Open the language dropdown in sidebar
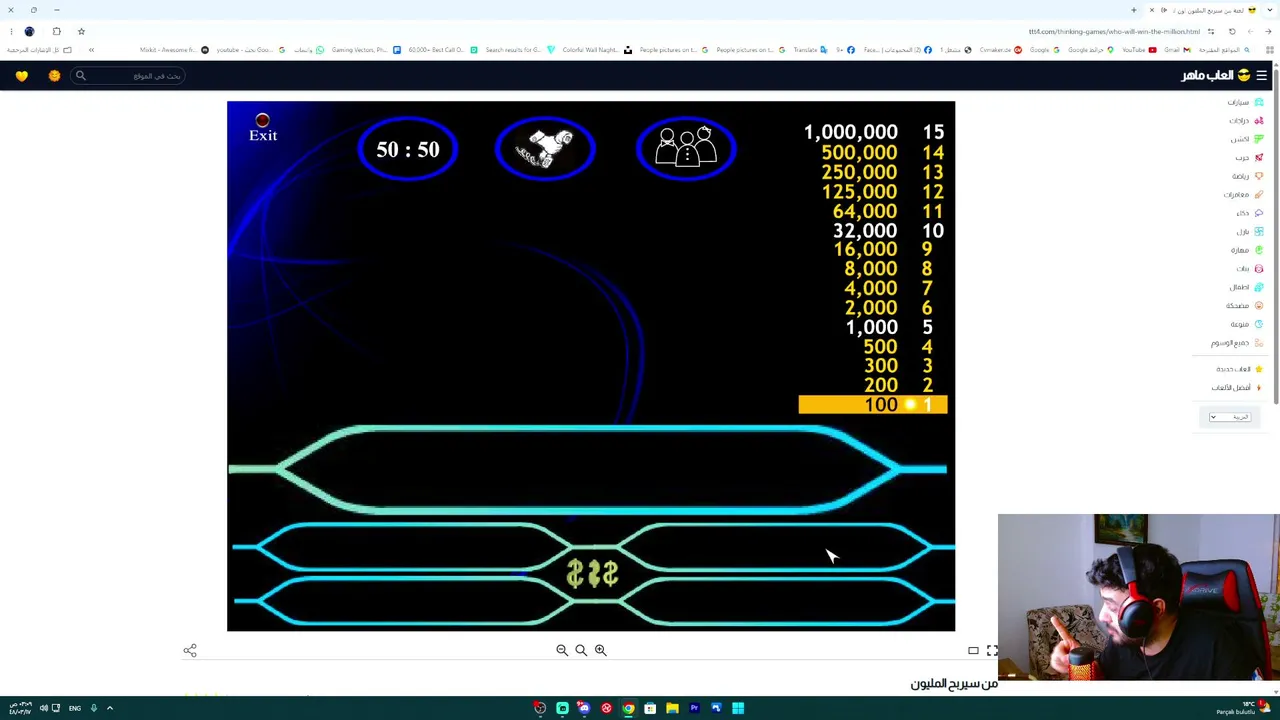1280x720 pixels. point(1229,417)
